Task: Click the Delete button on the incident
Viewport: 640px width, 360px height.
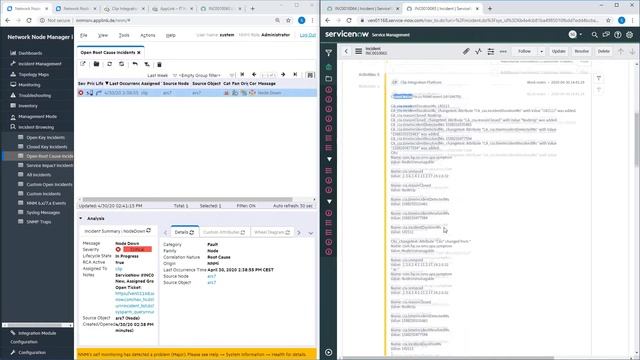Action: (x=604, y=51)
